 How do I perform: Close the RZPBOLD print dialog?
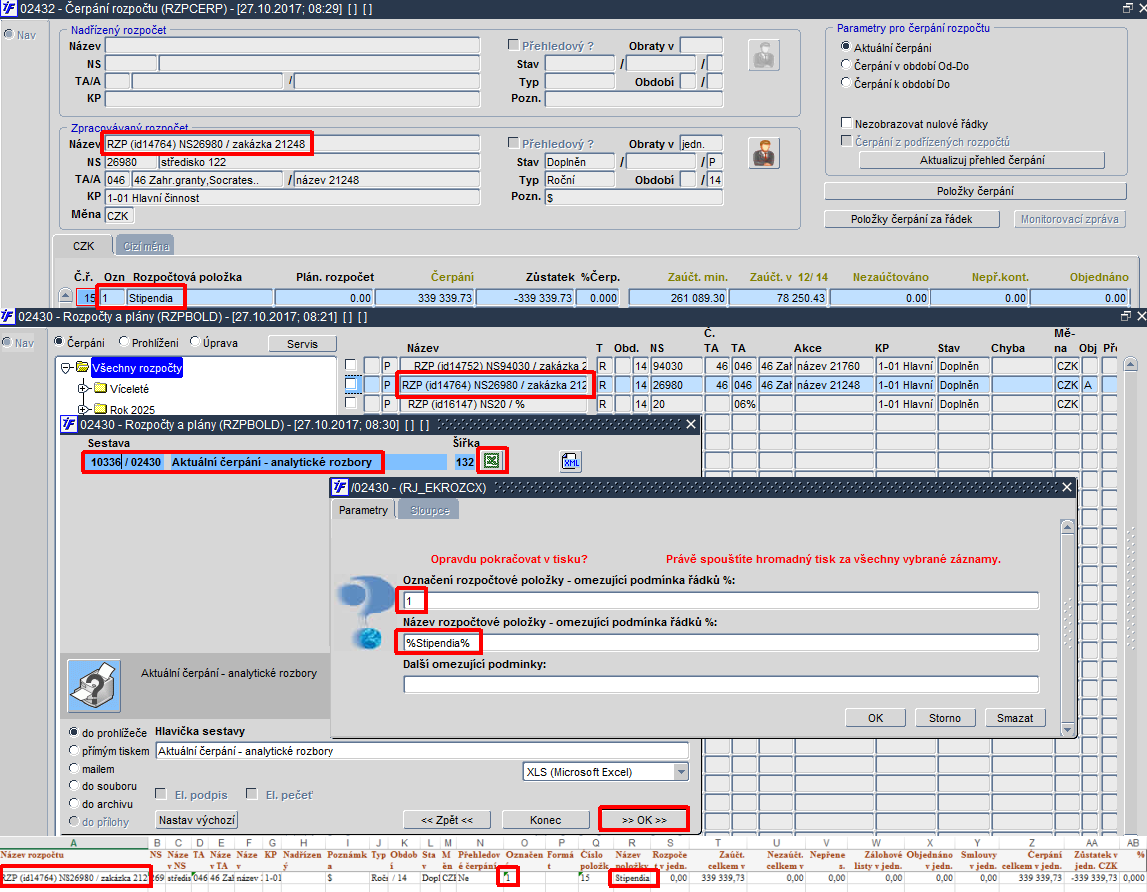tap(691, 424)
